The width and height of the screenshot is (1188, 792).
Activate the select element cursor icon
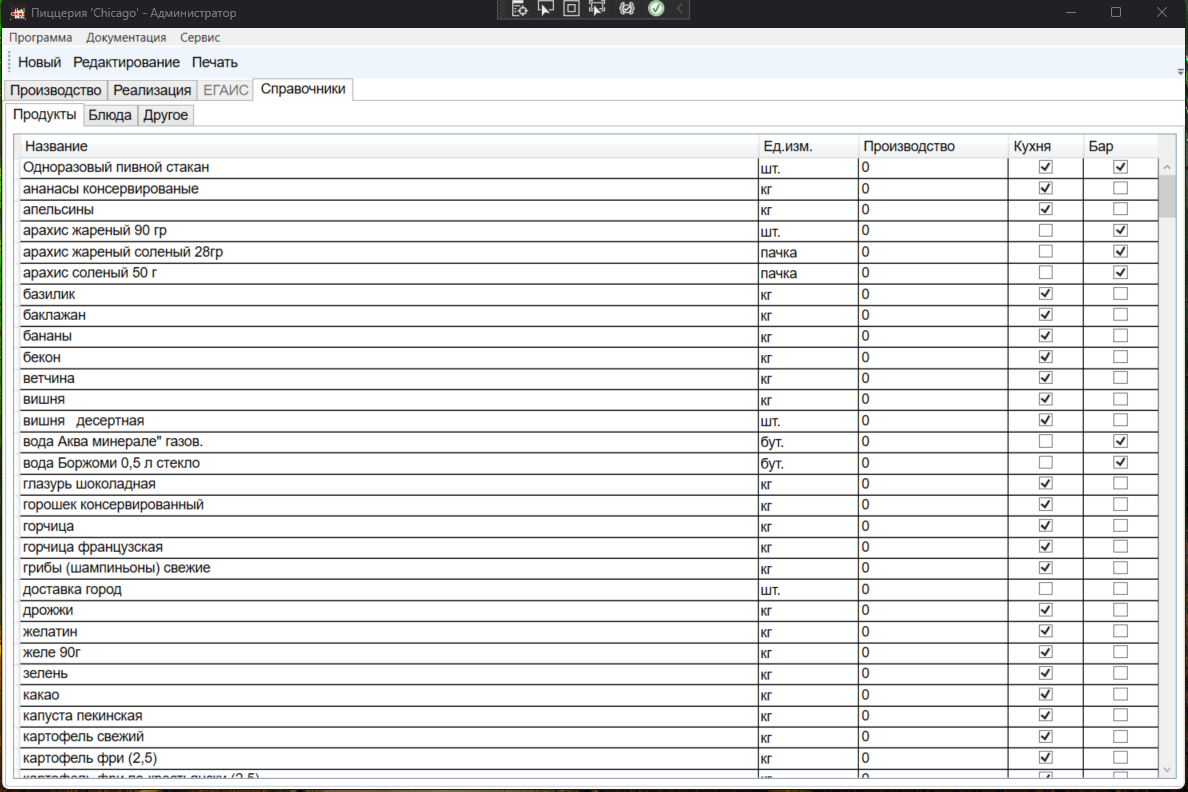pos(546,9)
